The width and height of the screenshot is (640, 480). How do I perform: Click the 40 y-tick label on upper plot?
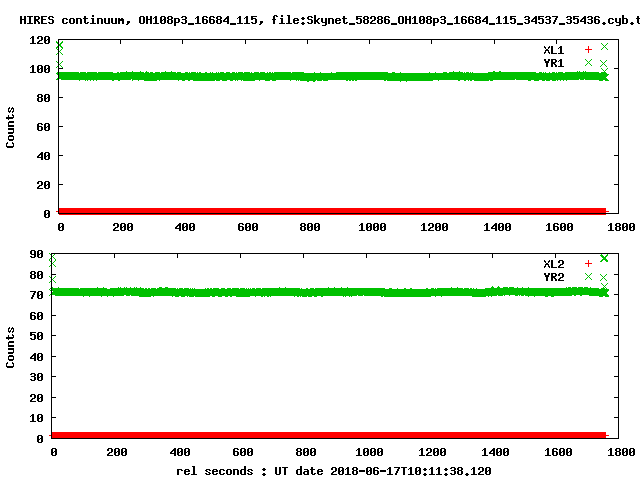coord(43,156)
